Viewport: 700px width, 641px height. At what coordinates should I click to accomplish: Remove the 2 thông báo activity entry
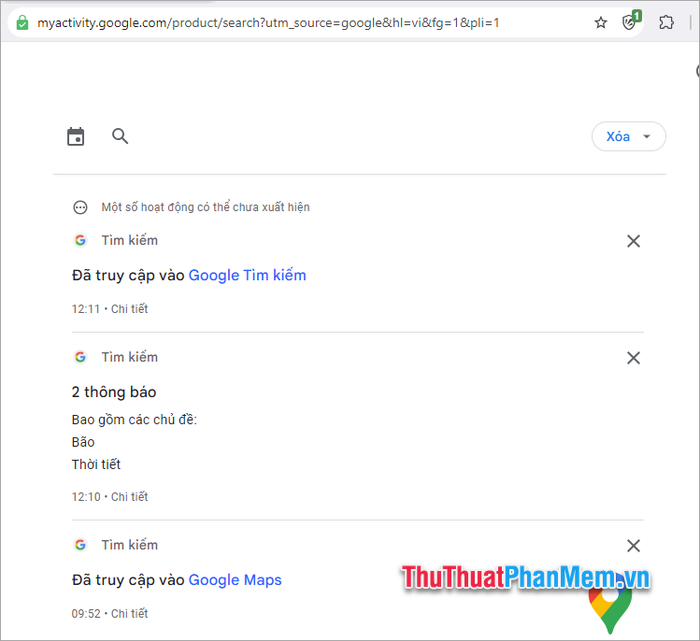[633, 358]
